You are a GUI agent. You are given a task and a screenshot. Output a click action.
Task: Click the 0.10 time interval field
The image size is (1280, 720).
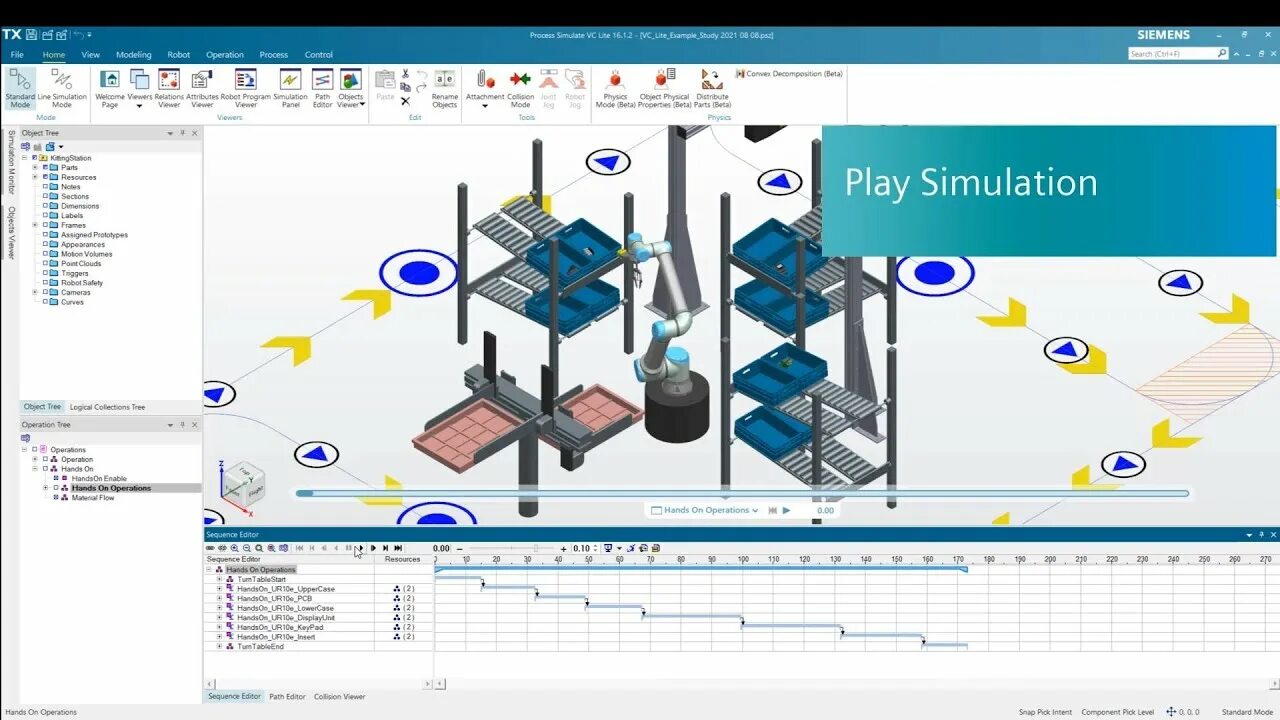click(583, 548)
